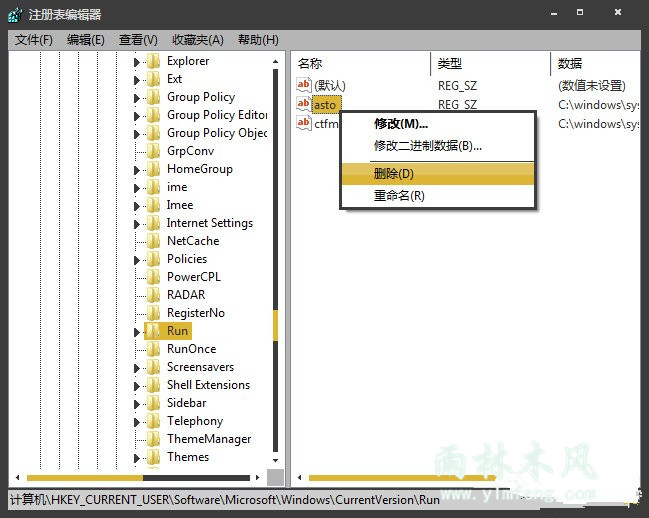Expand the Explorer key

[137, 62]
